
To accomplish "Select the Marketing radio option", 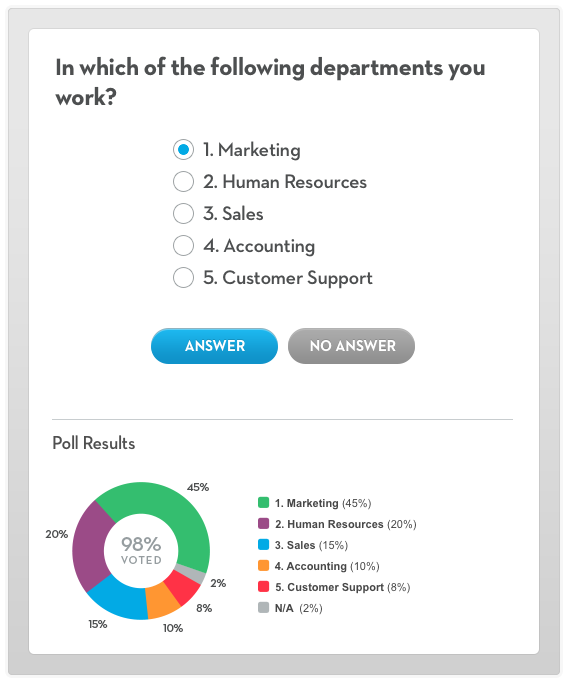I will pos(183,150).
